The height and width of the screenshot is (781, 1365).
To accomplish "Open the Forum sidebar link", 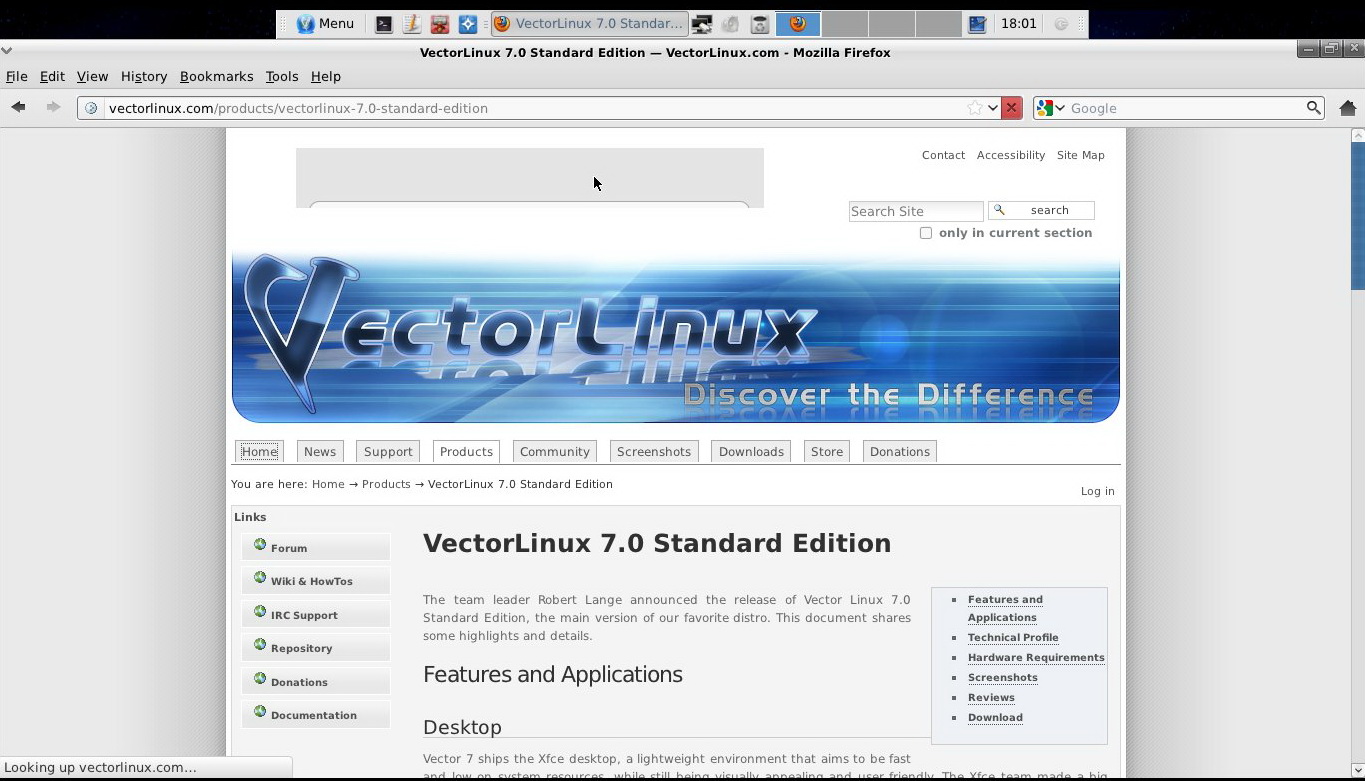I will [316, 547].
